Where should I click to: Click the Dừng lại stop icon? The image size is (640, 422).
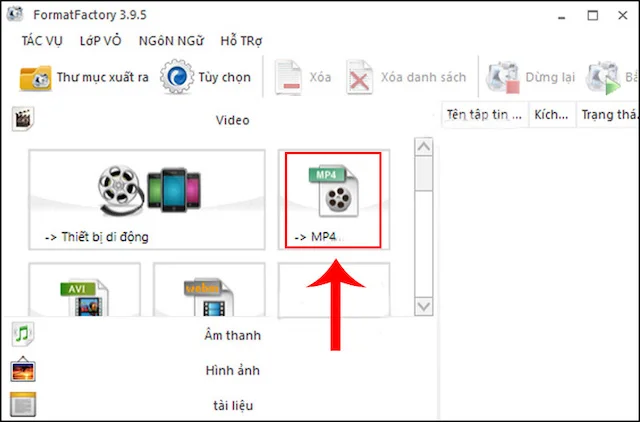(x=502, y=78)
